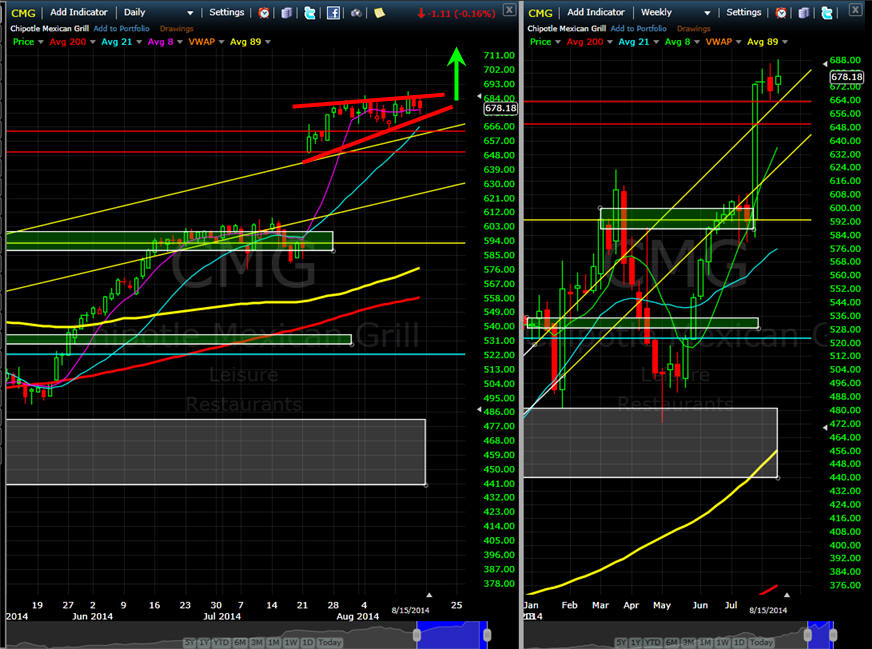Click the 8/15/2014 date marker in Weekly chart

[x=768, y=610]
